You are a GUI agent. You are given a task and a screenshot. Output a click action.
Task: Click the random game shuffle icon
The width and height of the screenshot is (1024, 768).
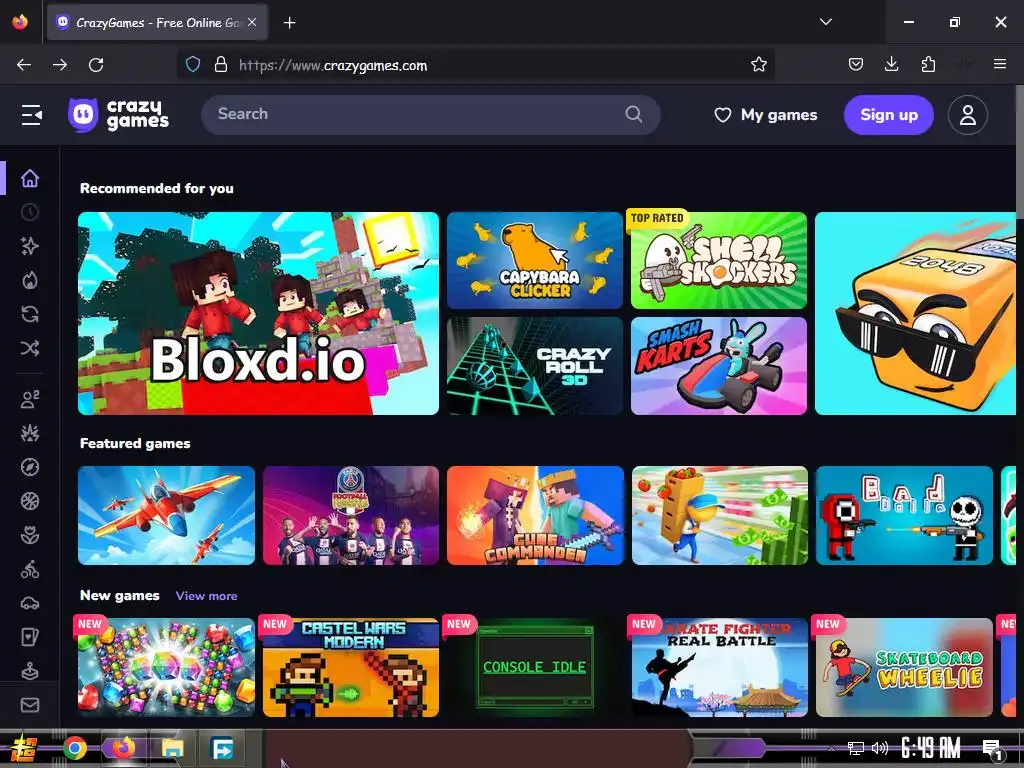30,348
